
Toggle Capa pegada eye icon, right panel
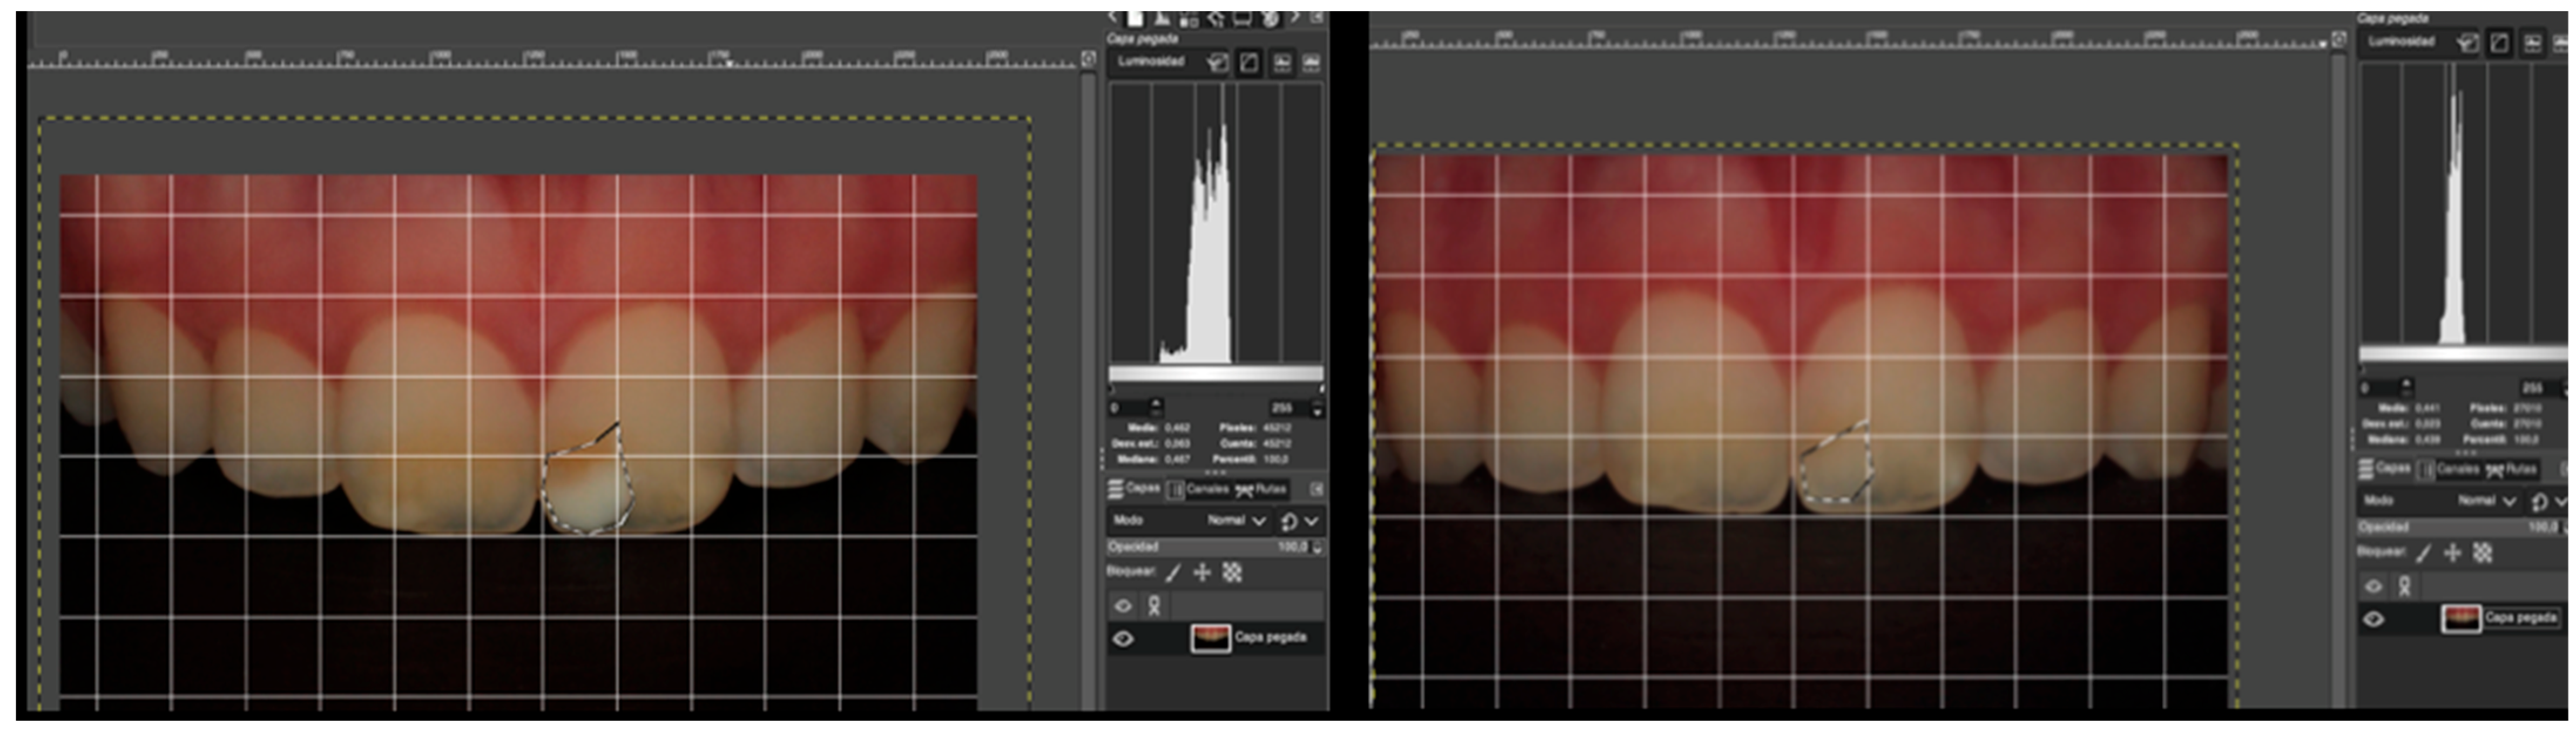2373,619
